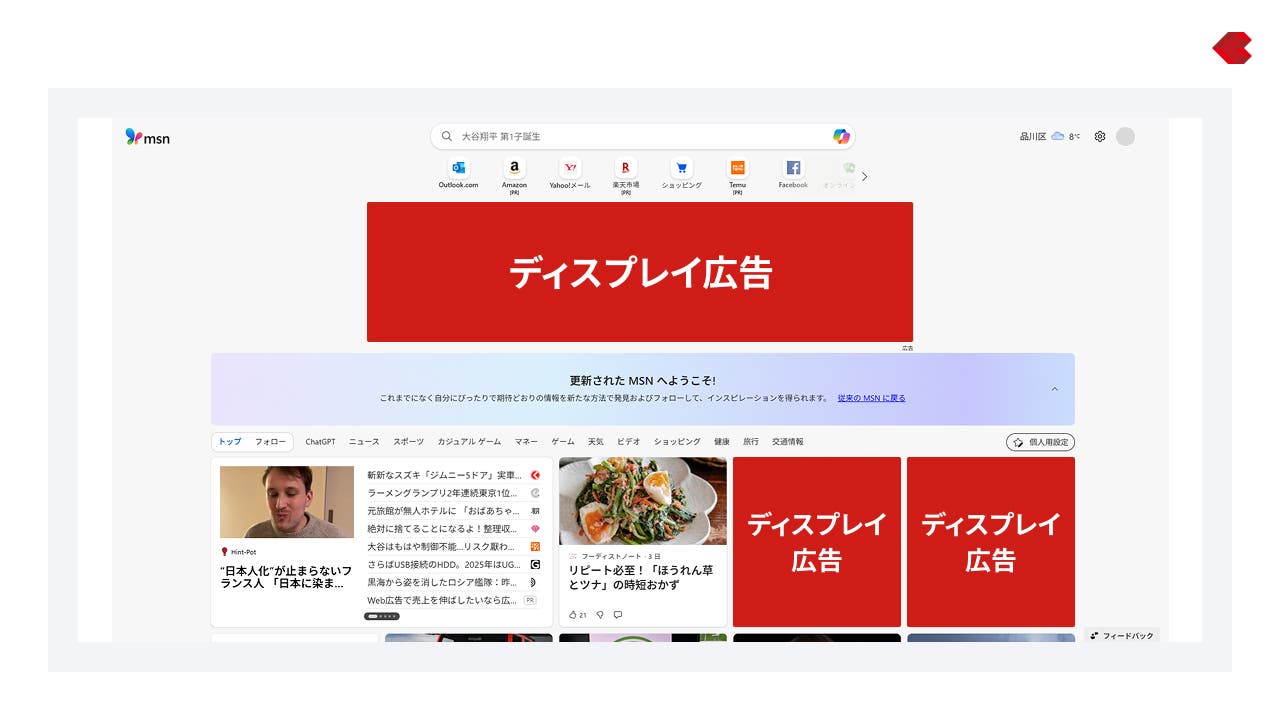The image size is (1280, 720).
Task: Open sponsored headline Web広告で売上を伸ばしたいなら
Action: coord(442,600)
